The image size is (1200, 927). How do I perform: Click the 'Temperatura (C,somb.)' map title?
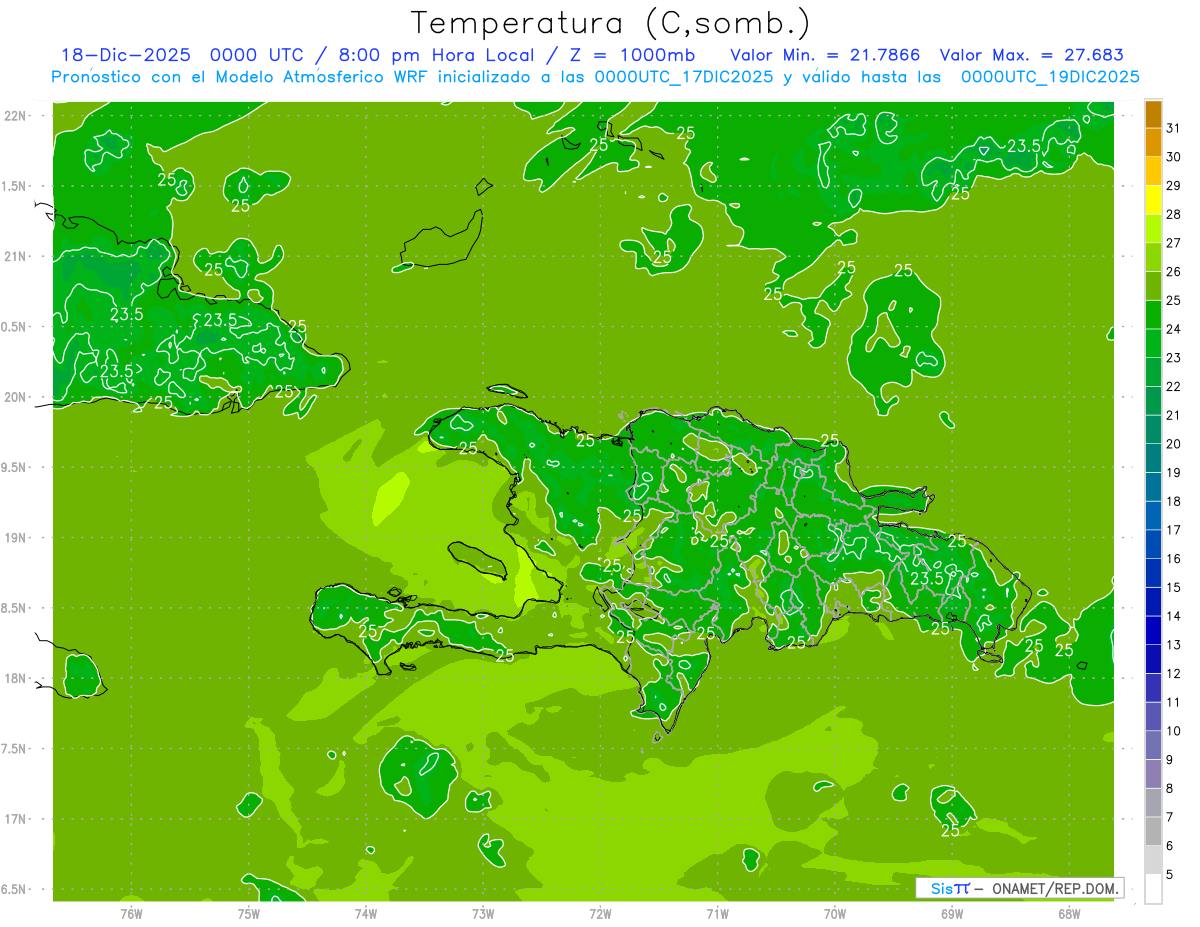coord(611,23)
